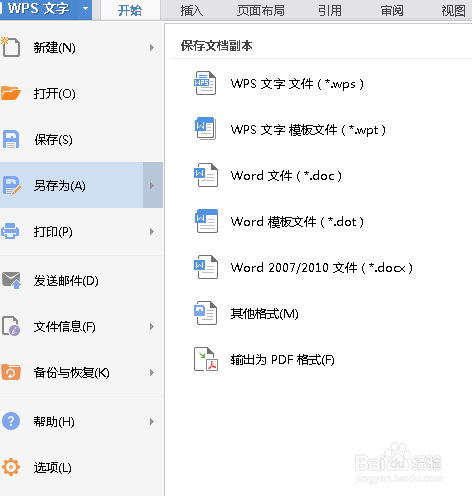
Task: Click the WPS file format icon
Action: point(205,83)
